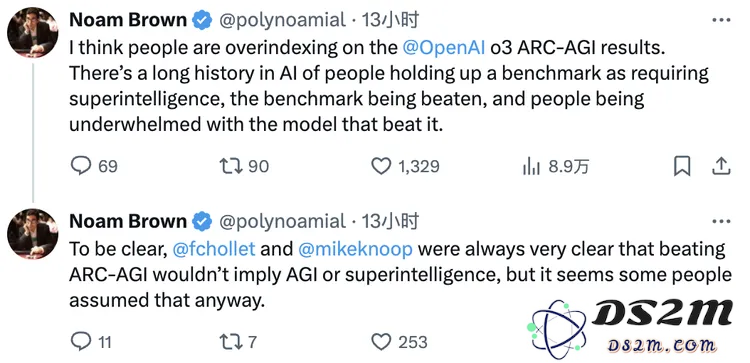750x363 pixels.
Task: Repost the second tweet with 7 retweets
Action: 238,342
